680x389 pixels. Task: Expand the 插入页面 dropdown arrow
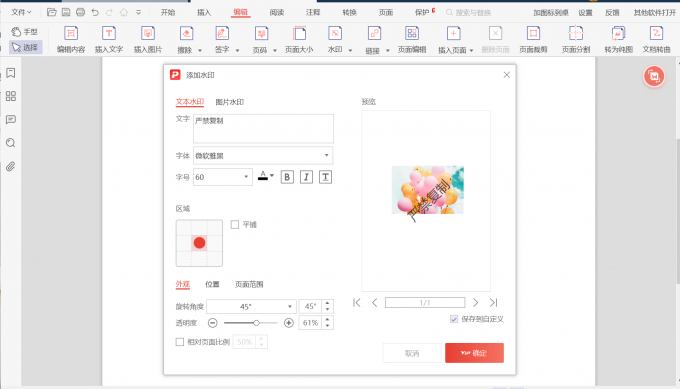[x=471, y=50]
